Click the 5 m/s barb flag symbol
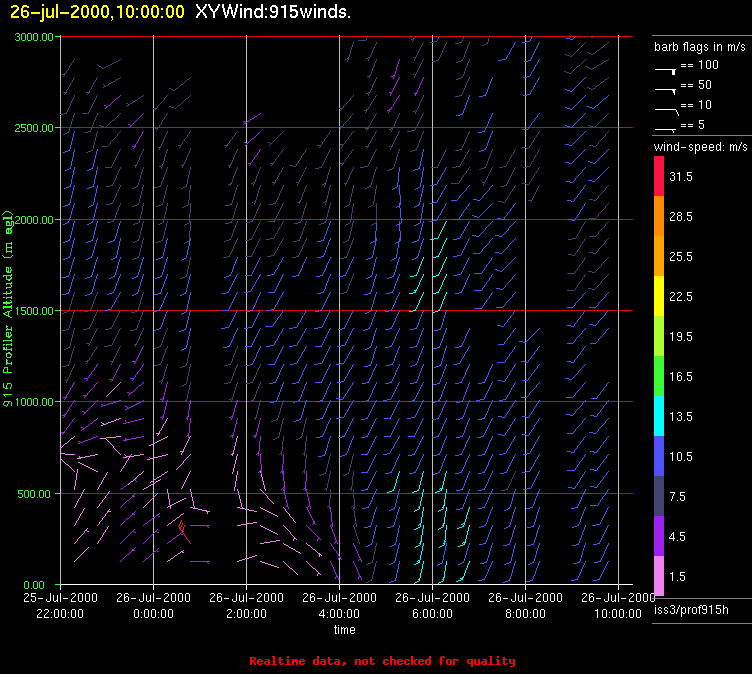752x674 pixels. [x=665, y=129]
